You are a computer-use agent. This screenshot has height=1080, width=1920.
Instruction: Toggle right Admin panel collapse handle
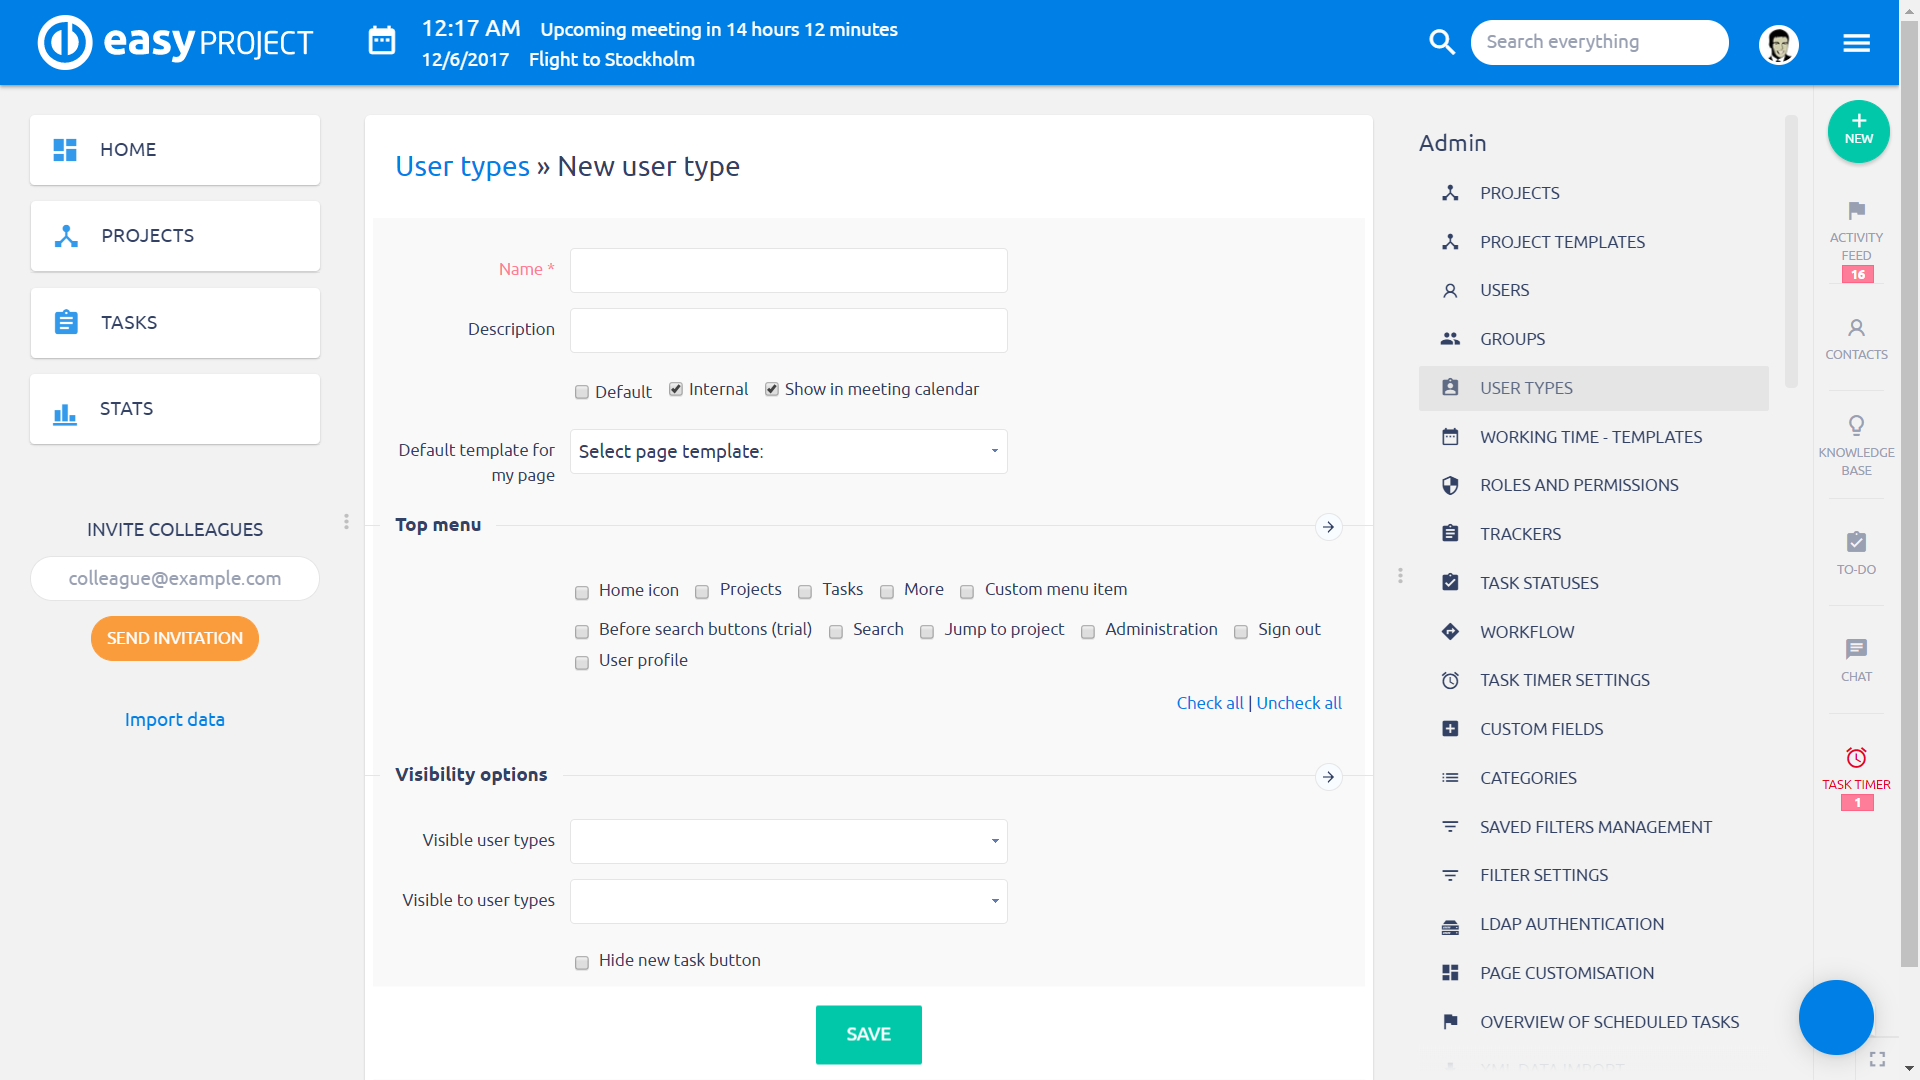click(x=1400, y=576)
